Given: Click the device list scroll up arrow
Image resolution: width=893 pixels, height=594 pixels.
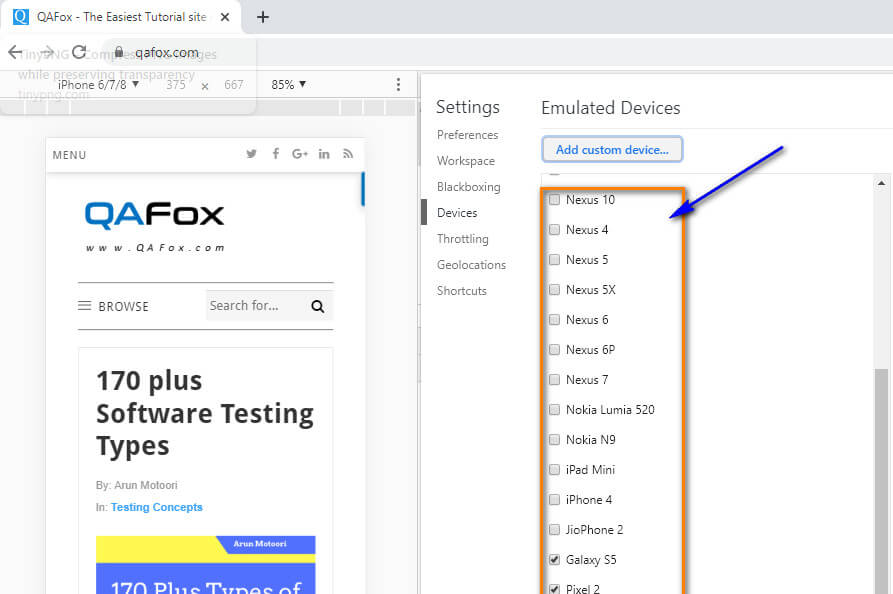Looking at the screenshot, I should click(x=882, y=183).
